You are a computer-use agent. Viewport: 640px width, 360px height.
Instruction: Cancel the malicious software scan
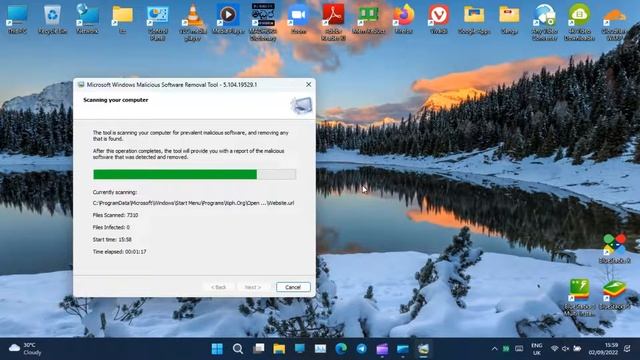[293, 287]
